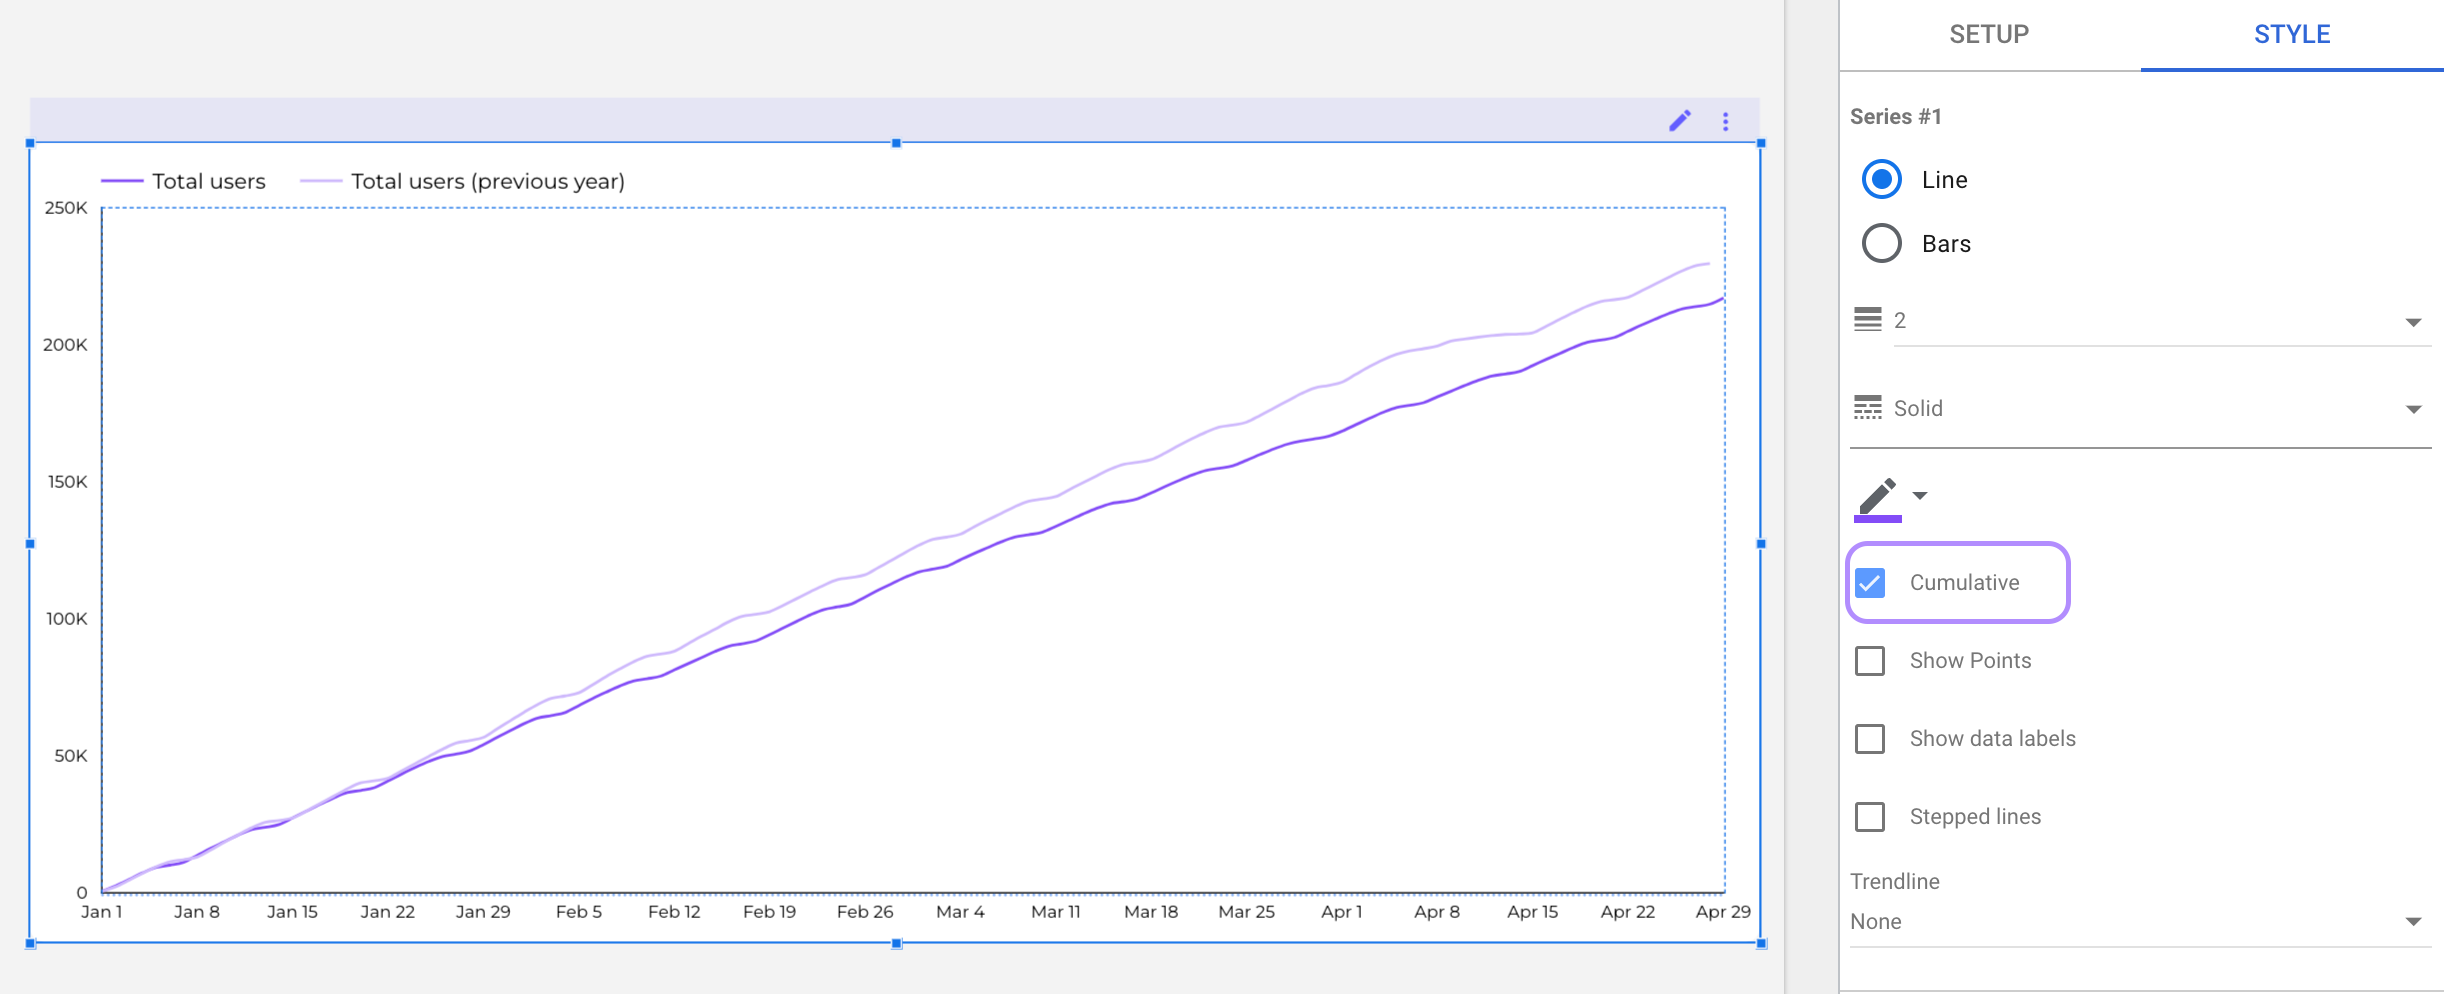The height and width of the screenshot is (994, 2444).
Task: Click the 200K y-axis label
Action: [x=65, y=345]
